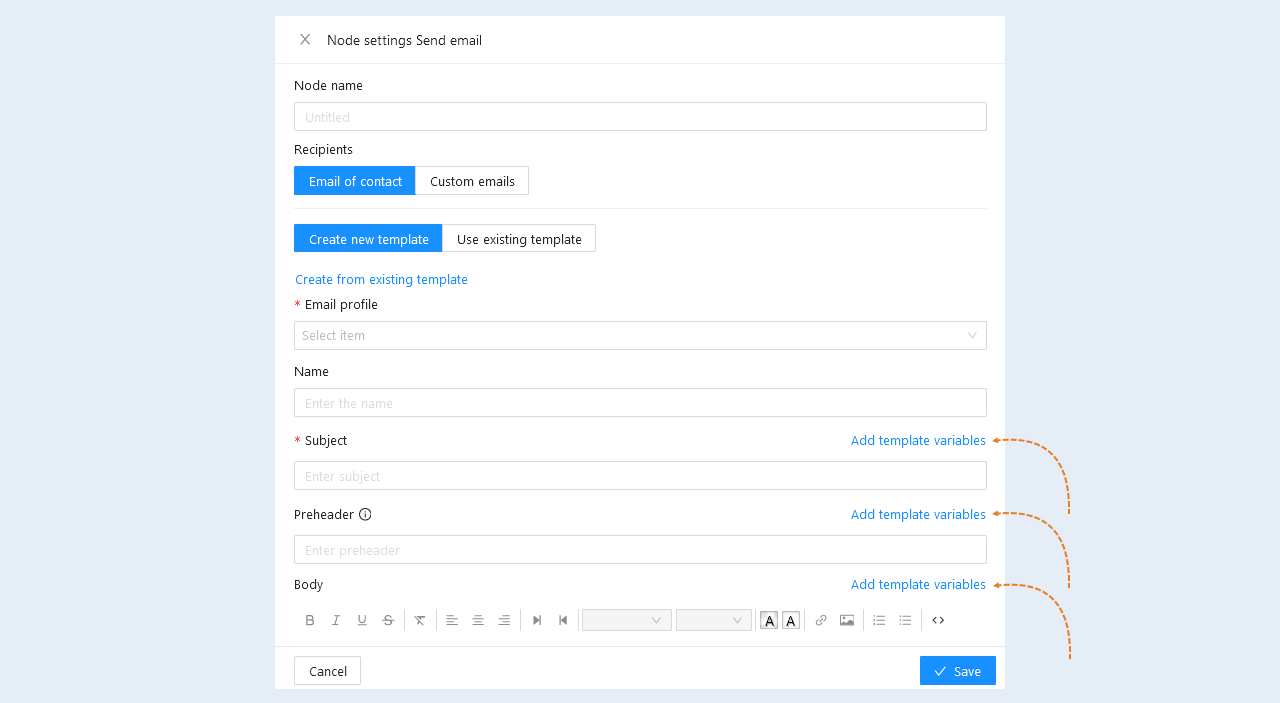Viewport: 1280px width, 703px height.
Task: Open the text color picker
Action: pos(769,620)
